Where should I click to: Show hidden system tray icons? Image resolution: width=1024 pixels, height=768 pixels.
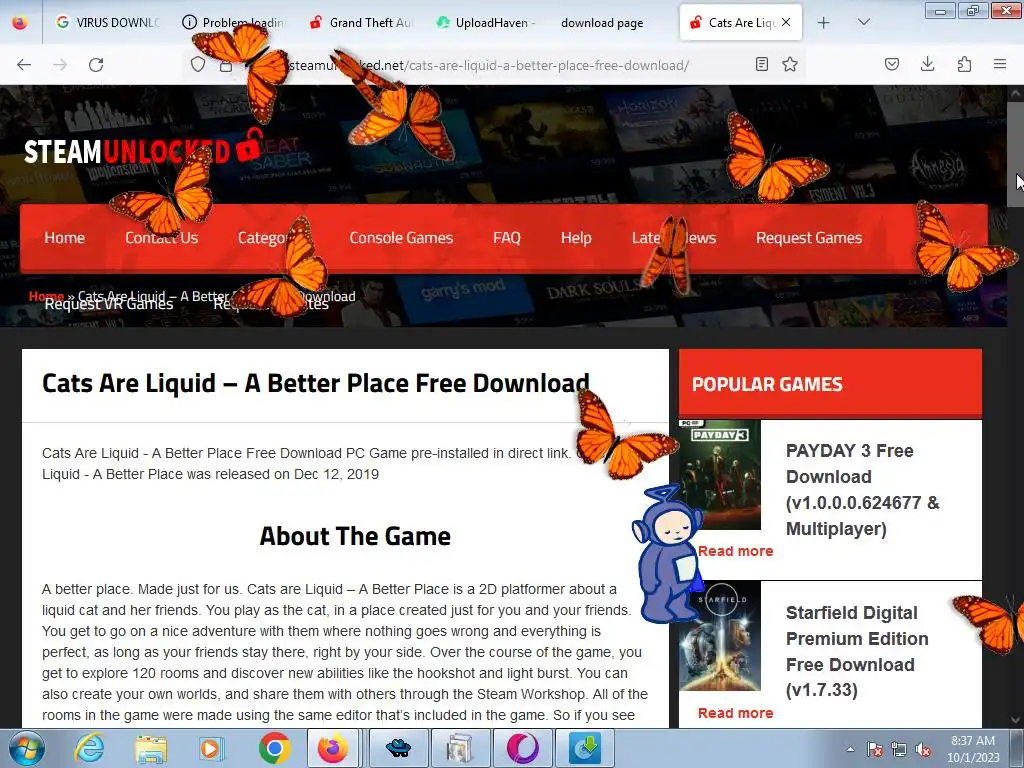[850, 750]
